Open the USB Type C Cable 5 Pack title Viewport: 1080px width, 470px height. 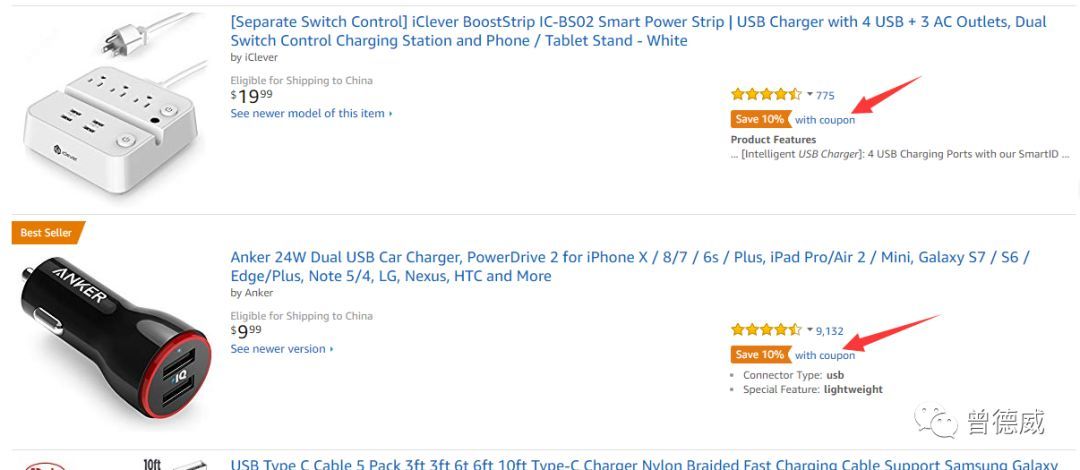(644, 464)
